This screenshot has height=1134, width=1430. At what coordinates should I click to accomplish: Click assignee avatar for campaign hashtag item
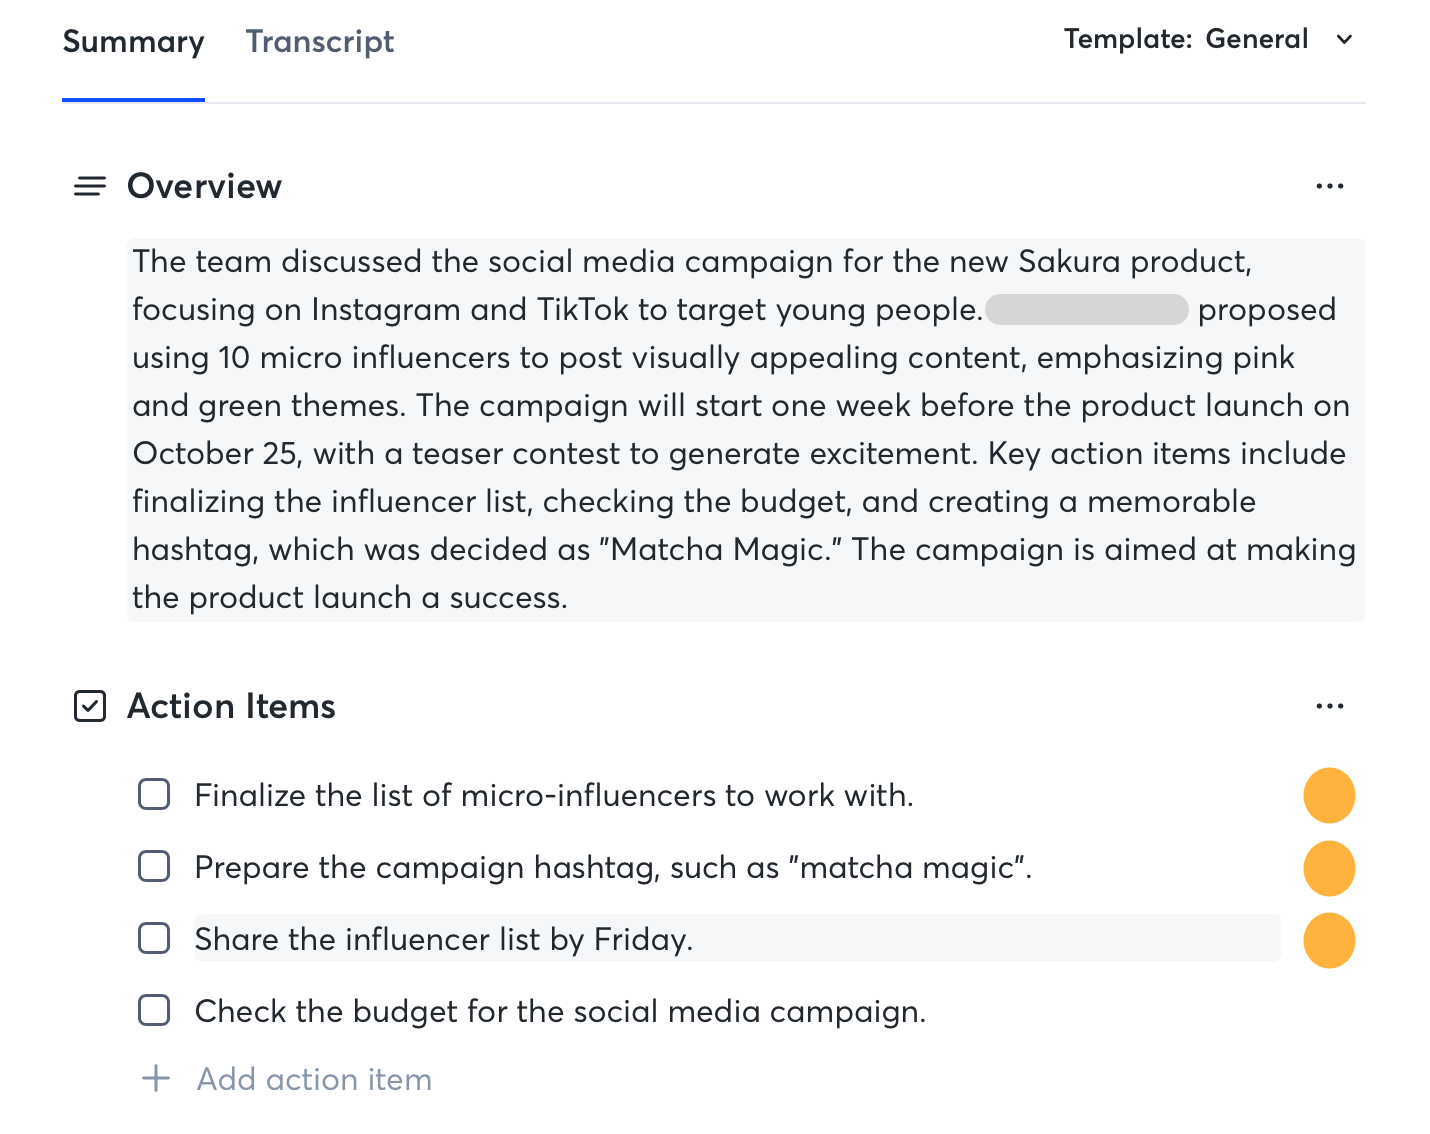(1329, 868)
